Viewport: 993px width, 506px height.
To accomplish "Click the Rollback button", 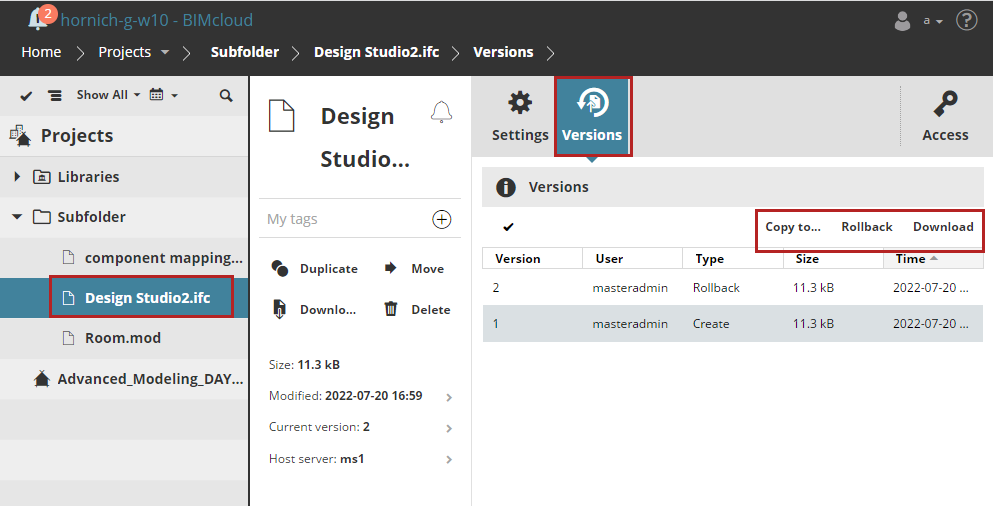I will tap(866, 227).
